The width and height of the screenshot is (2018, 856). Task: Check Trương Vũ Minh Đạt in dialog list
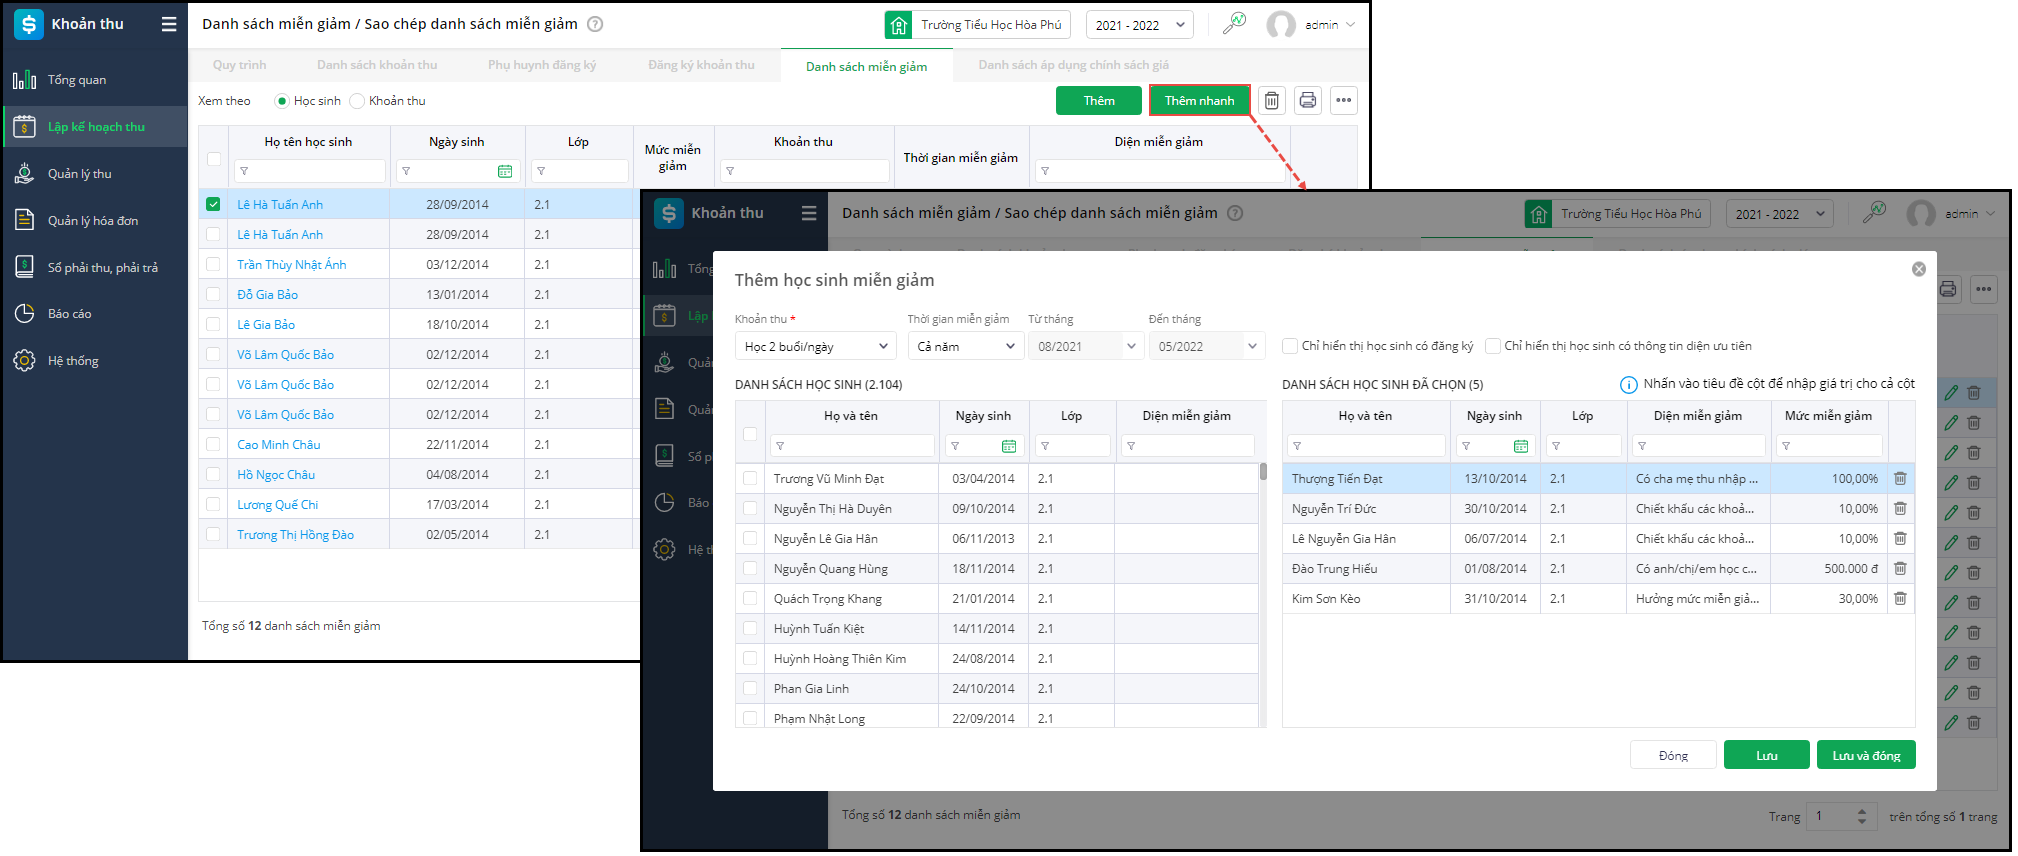pos(750,479)
